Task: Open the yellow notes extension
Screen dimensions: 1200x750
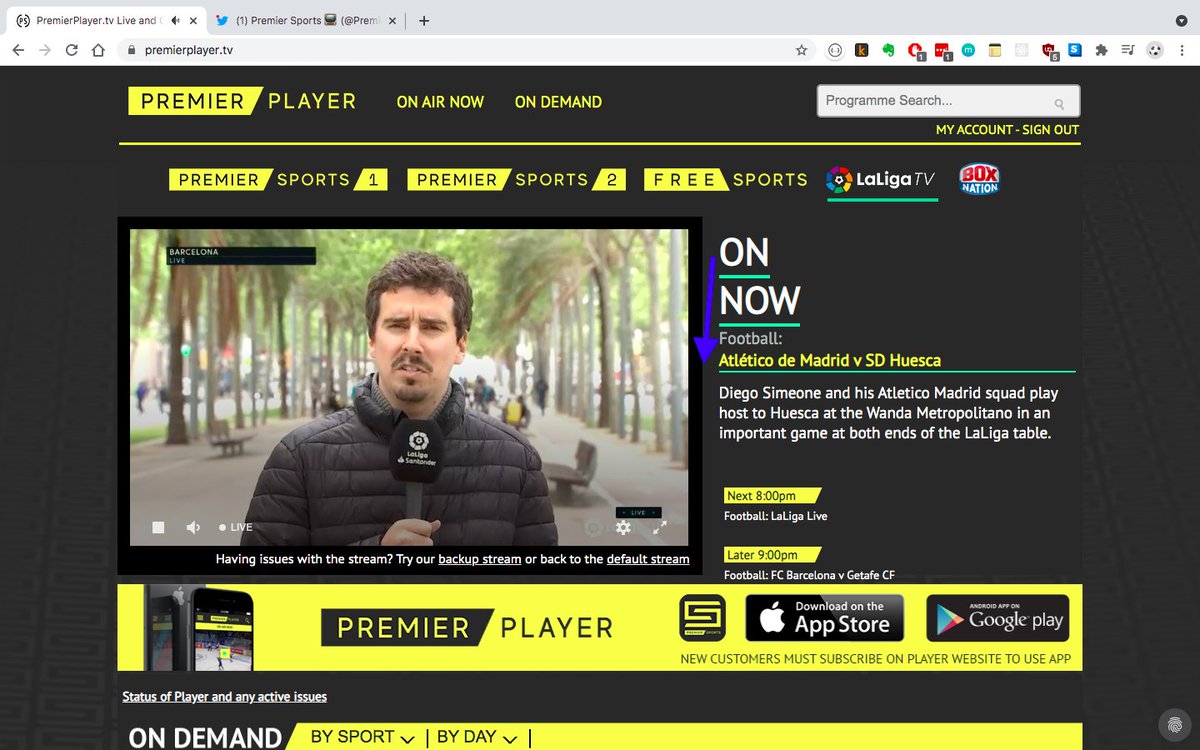Action: tap(994, 50)
